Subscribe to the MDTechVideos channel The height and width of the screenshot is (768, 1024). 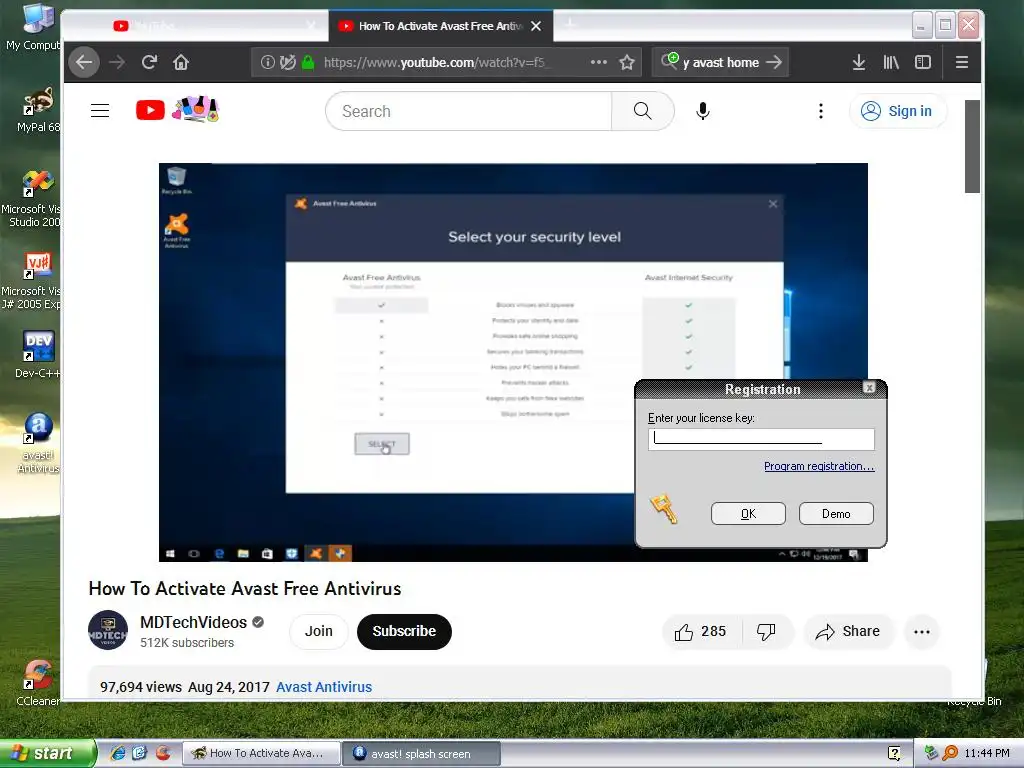pos(404,632)
